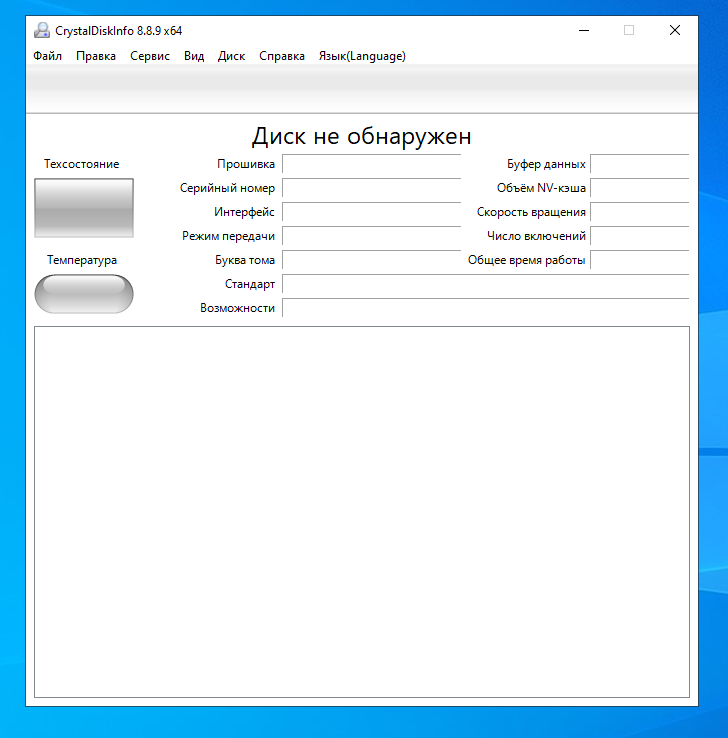Screen dimensions: 728x738
Task: Click the Возможности label
Action: (237, 308)
